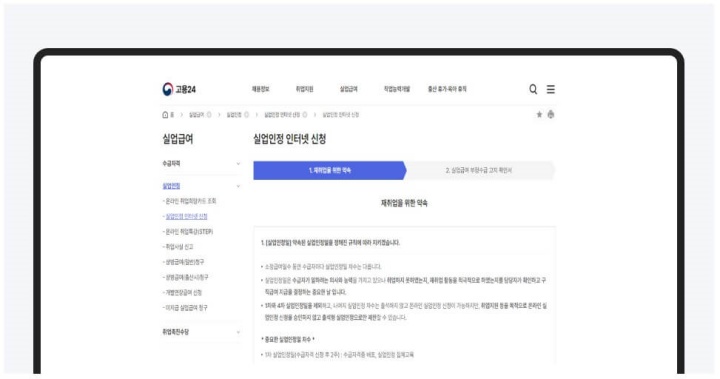The height and width of the screenshot is (379, 720).
Task: Click the * 중요한 실업인정일 차수 * text
Action: pyautogui.click(x=288, y=339)
